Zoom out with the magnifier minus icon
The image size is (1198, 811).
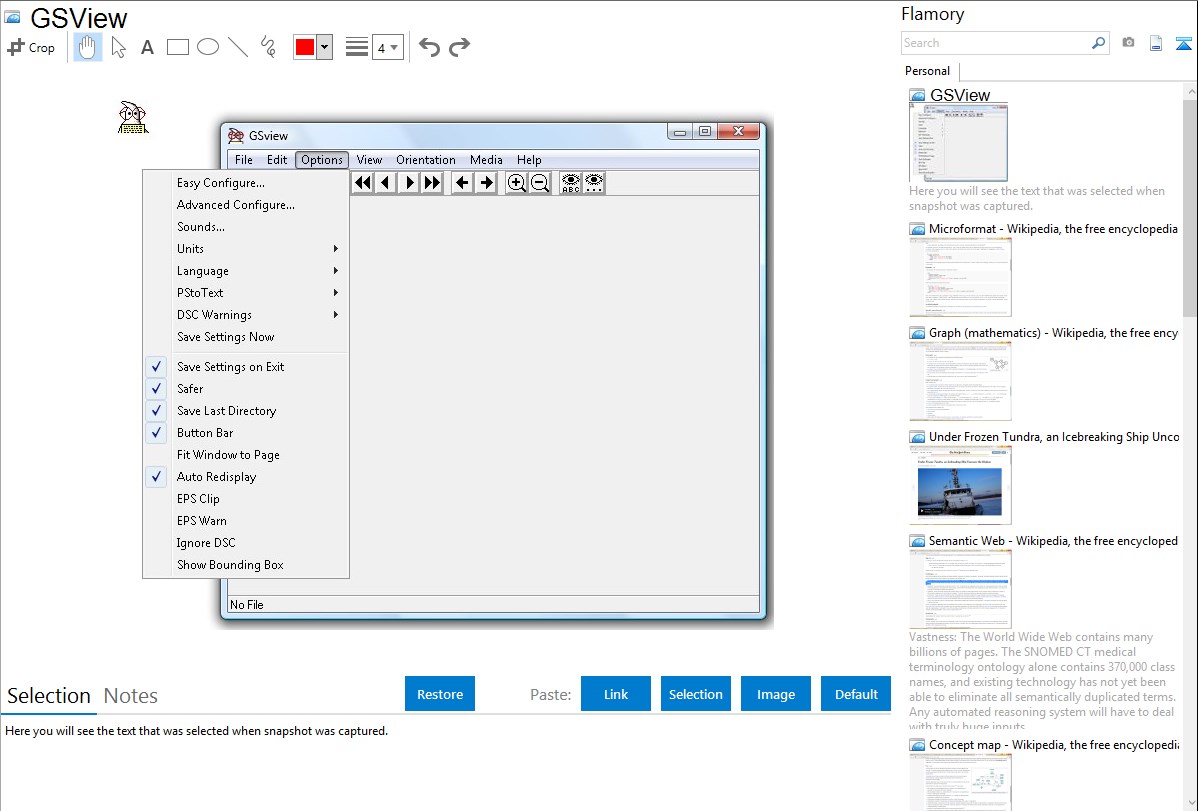539,183
